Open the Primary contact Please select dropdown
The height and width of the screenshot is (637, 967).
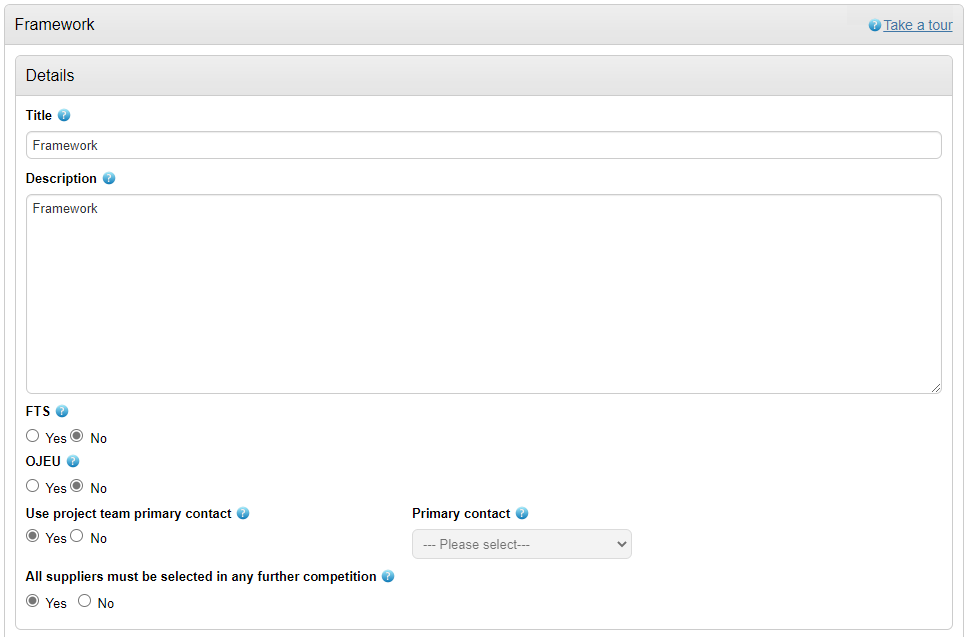522,544
